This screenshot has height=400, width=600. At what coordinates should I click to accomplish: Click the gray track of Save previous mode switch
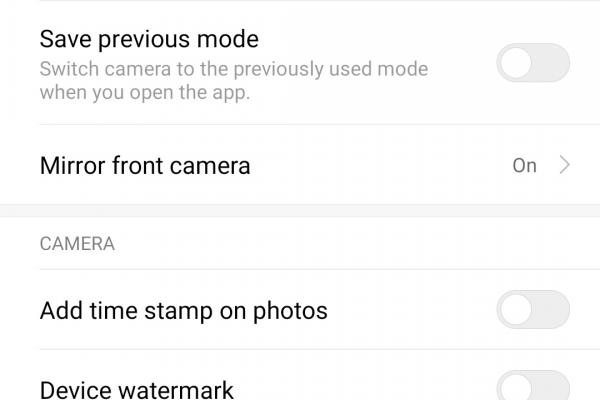(553, 66)
